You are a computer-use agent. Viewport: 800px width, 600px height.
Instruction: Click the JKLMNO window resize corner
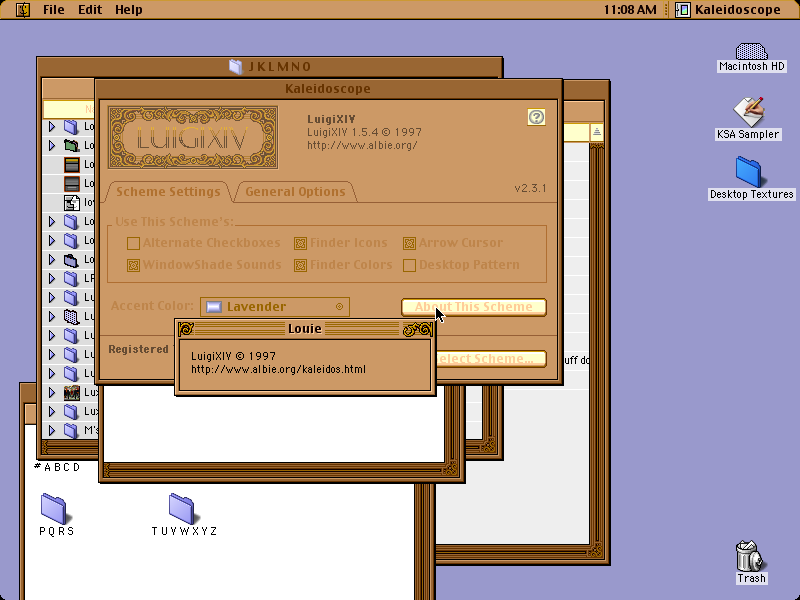(487, 445)
